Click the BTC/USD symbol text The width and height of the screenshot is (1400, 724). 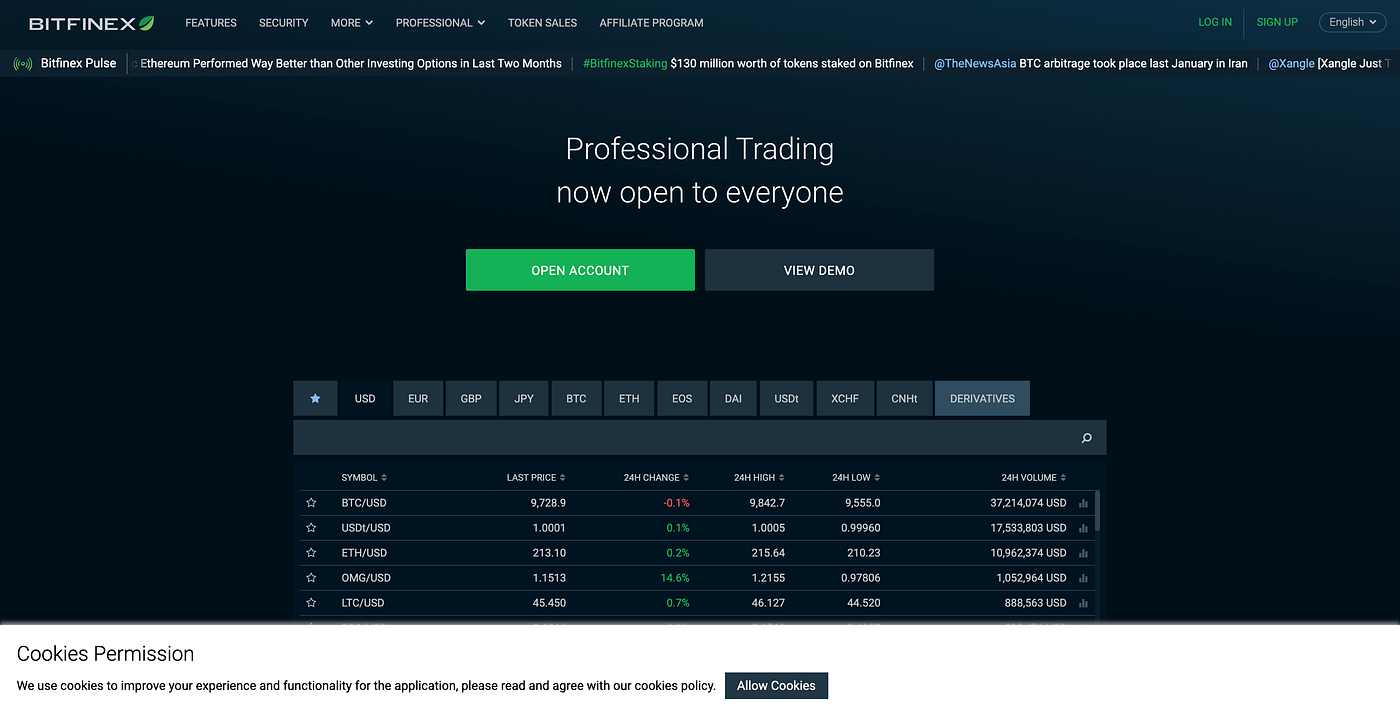(364, 503)
